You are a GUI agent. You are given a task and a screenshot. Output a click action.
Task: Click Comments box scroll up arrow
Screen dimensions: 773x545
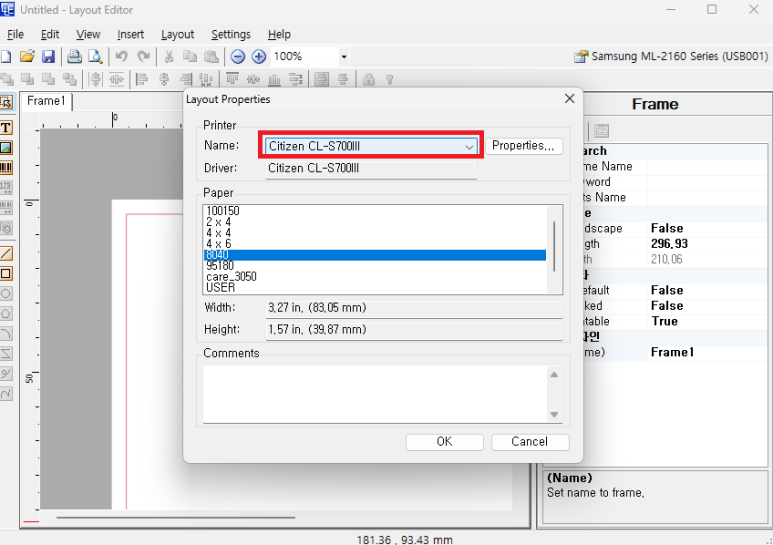pos(554,375)
